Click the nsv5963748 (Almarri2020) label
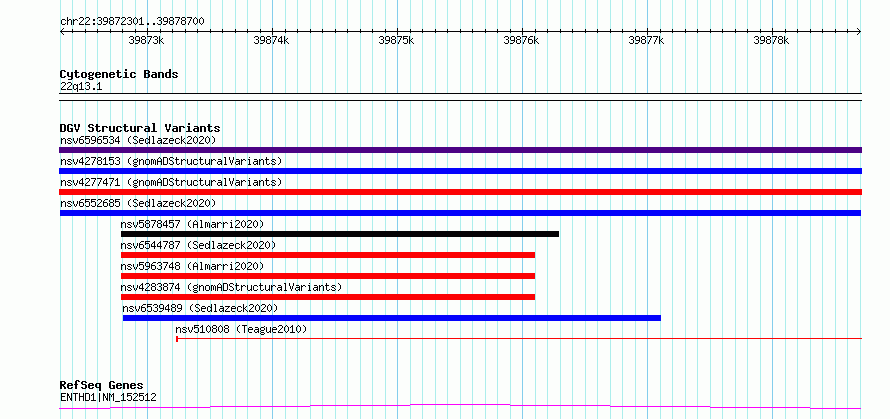 [192, 266]
